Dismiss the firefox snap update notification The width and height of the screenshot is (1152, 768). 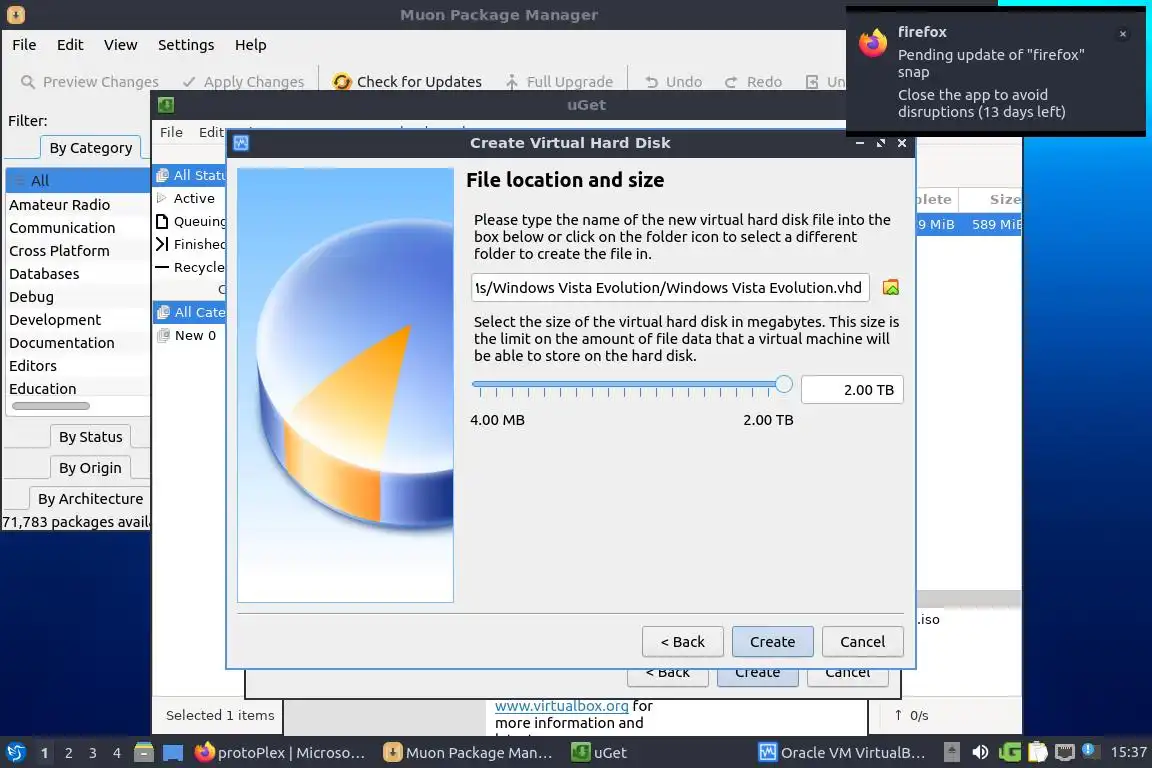(1123, 33)
